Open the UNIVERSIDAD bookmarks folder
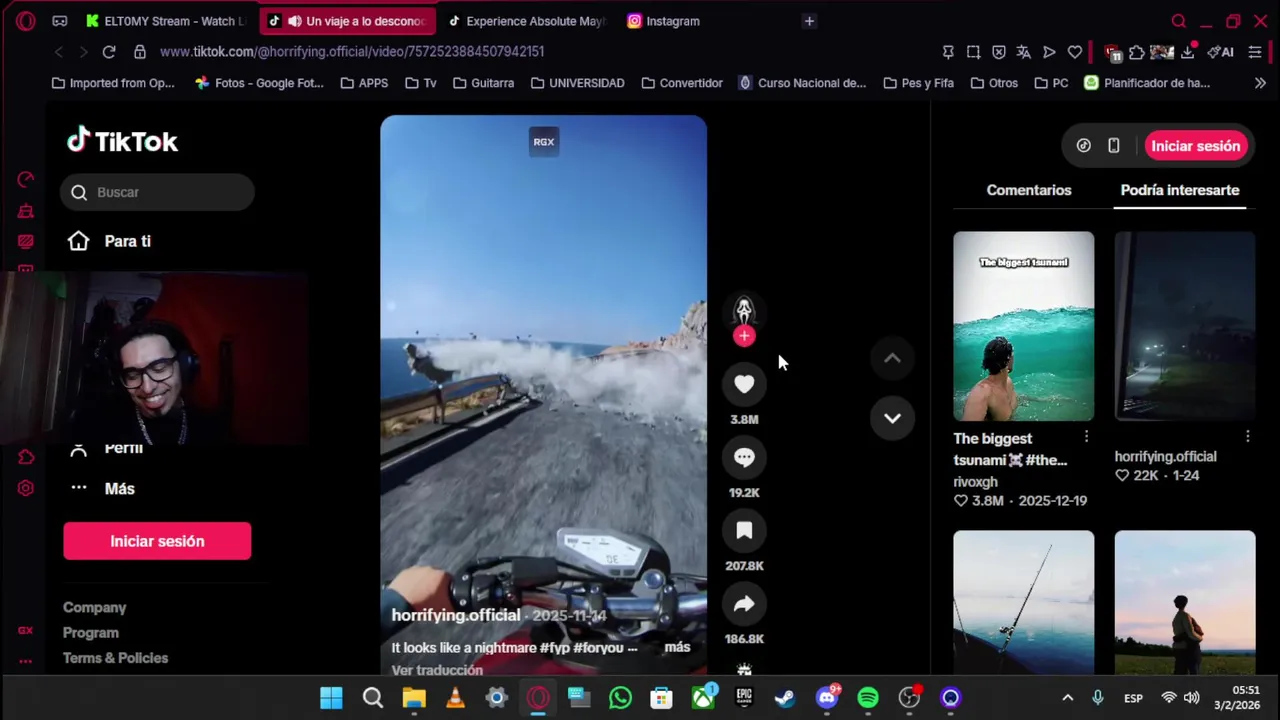 click(577, 83)
